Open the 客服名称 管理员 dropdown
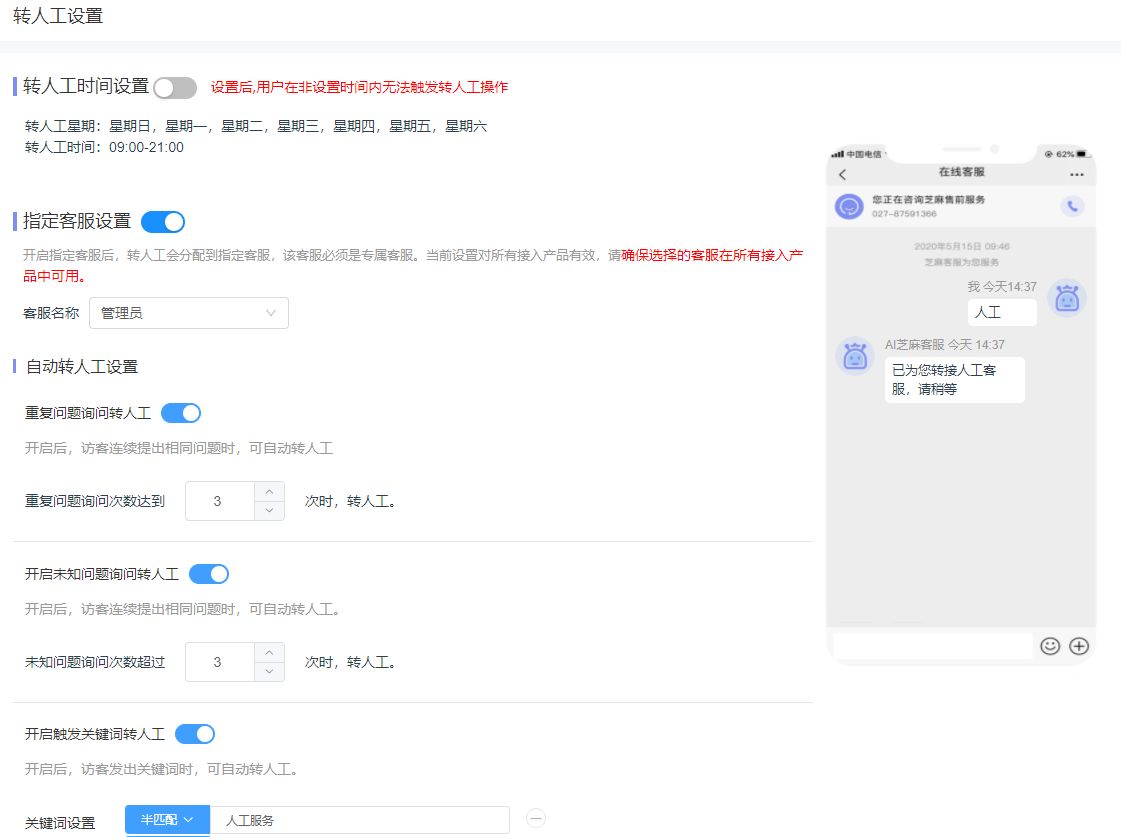This screenshot has height=837, width=1121. coord(189,313)
